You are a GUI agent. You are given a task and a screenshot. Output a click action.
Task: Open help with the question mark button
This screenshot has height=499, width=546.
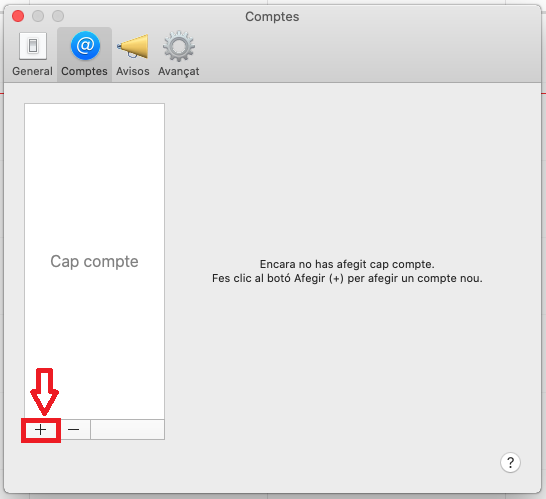pyautogui.click(x=510, y=462)
